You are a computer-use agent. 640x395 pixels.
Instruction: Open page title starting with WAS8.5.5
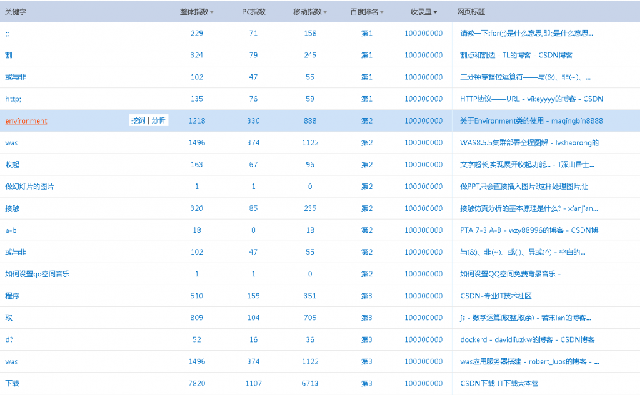529,143
